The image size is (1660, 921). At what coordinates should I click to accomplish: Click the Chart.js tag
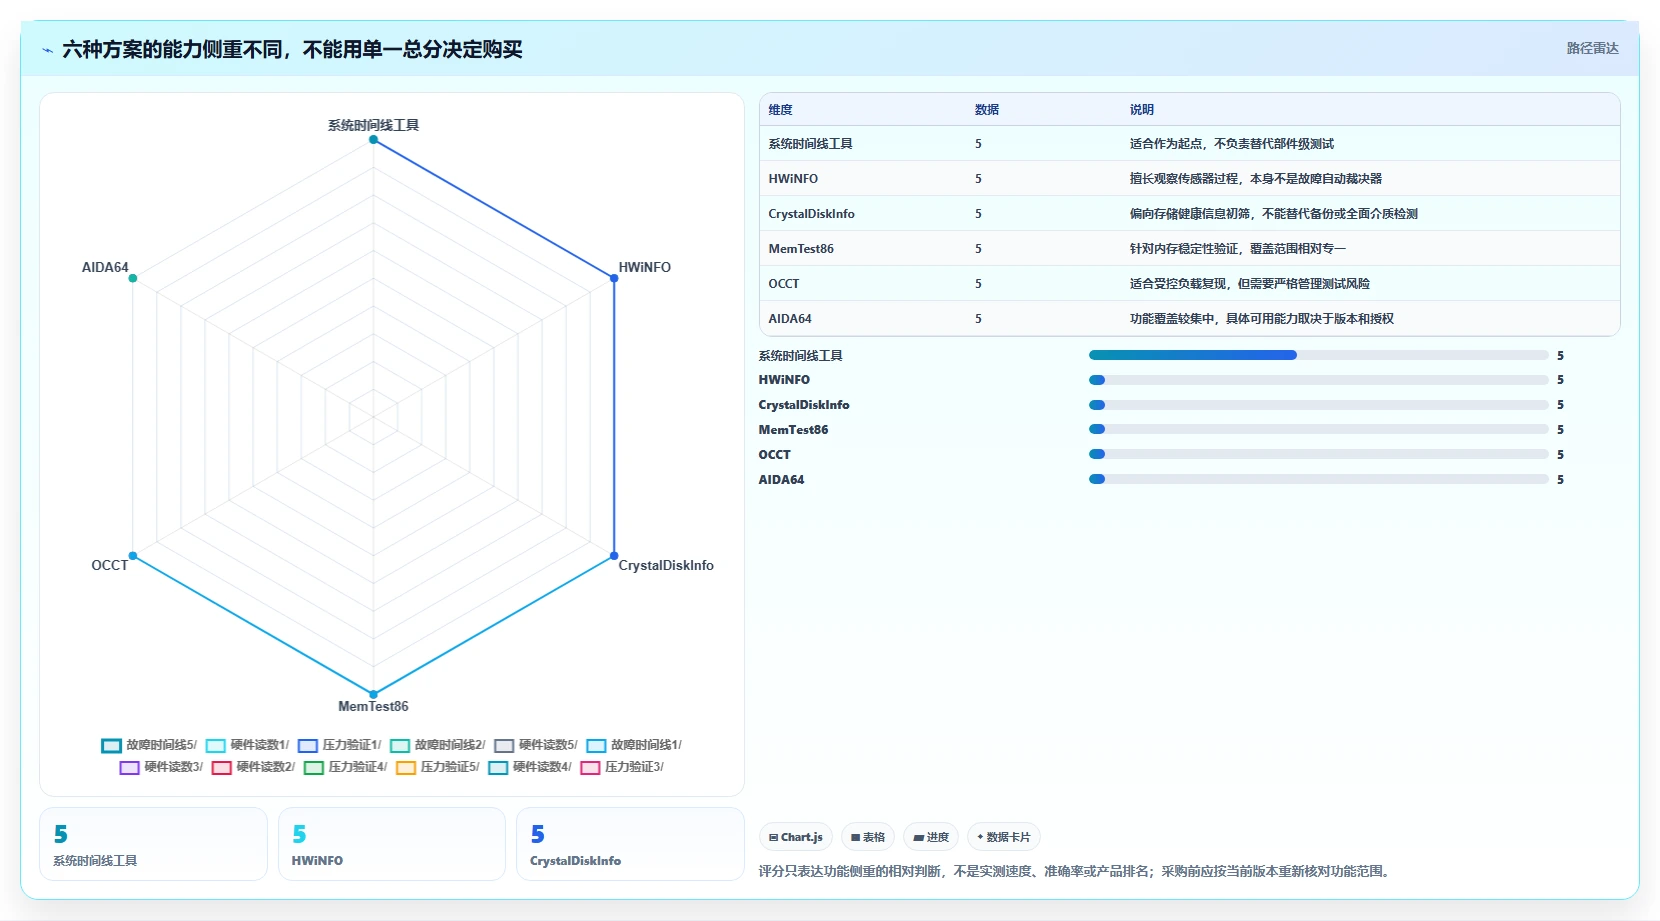click(x=796, y=837)
